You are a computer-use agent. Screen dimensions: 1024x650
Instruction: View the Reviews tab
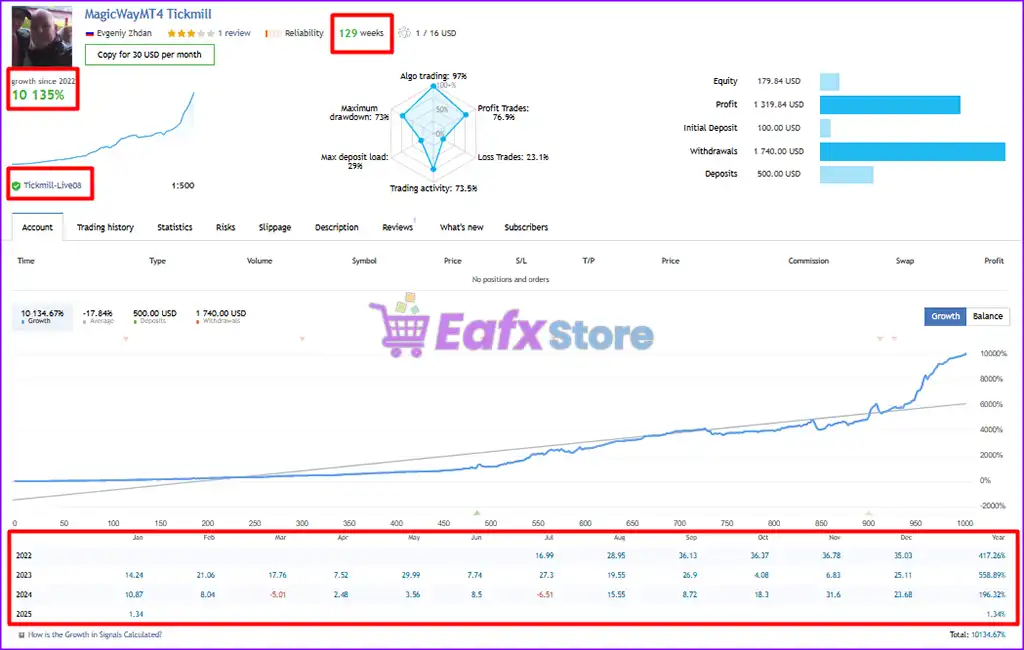tap(398, 227)
